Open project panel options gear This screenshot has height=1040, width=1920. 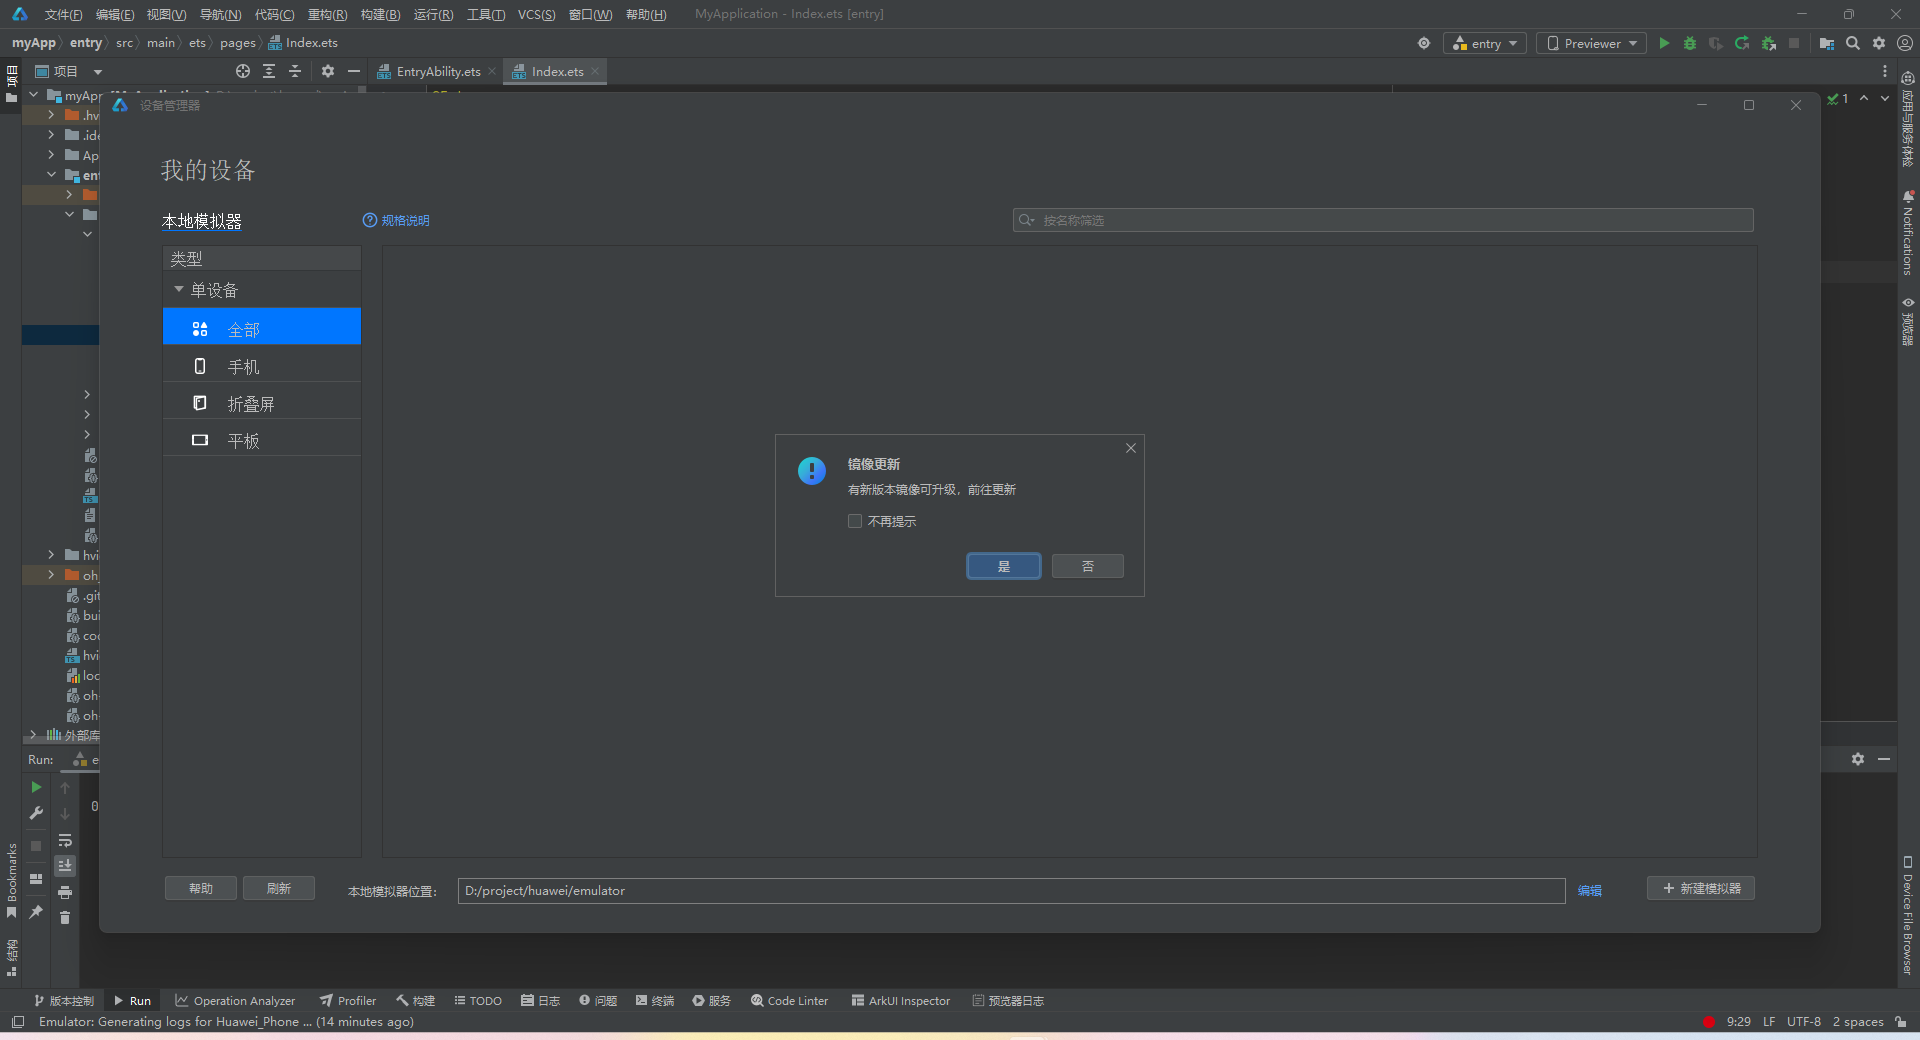pos(328,71)
